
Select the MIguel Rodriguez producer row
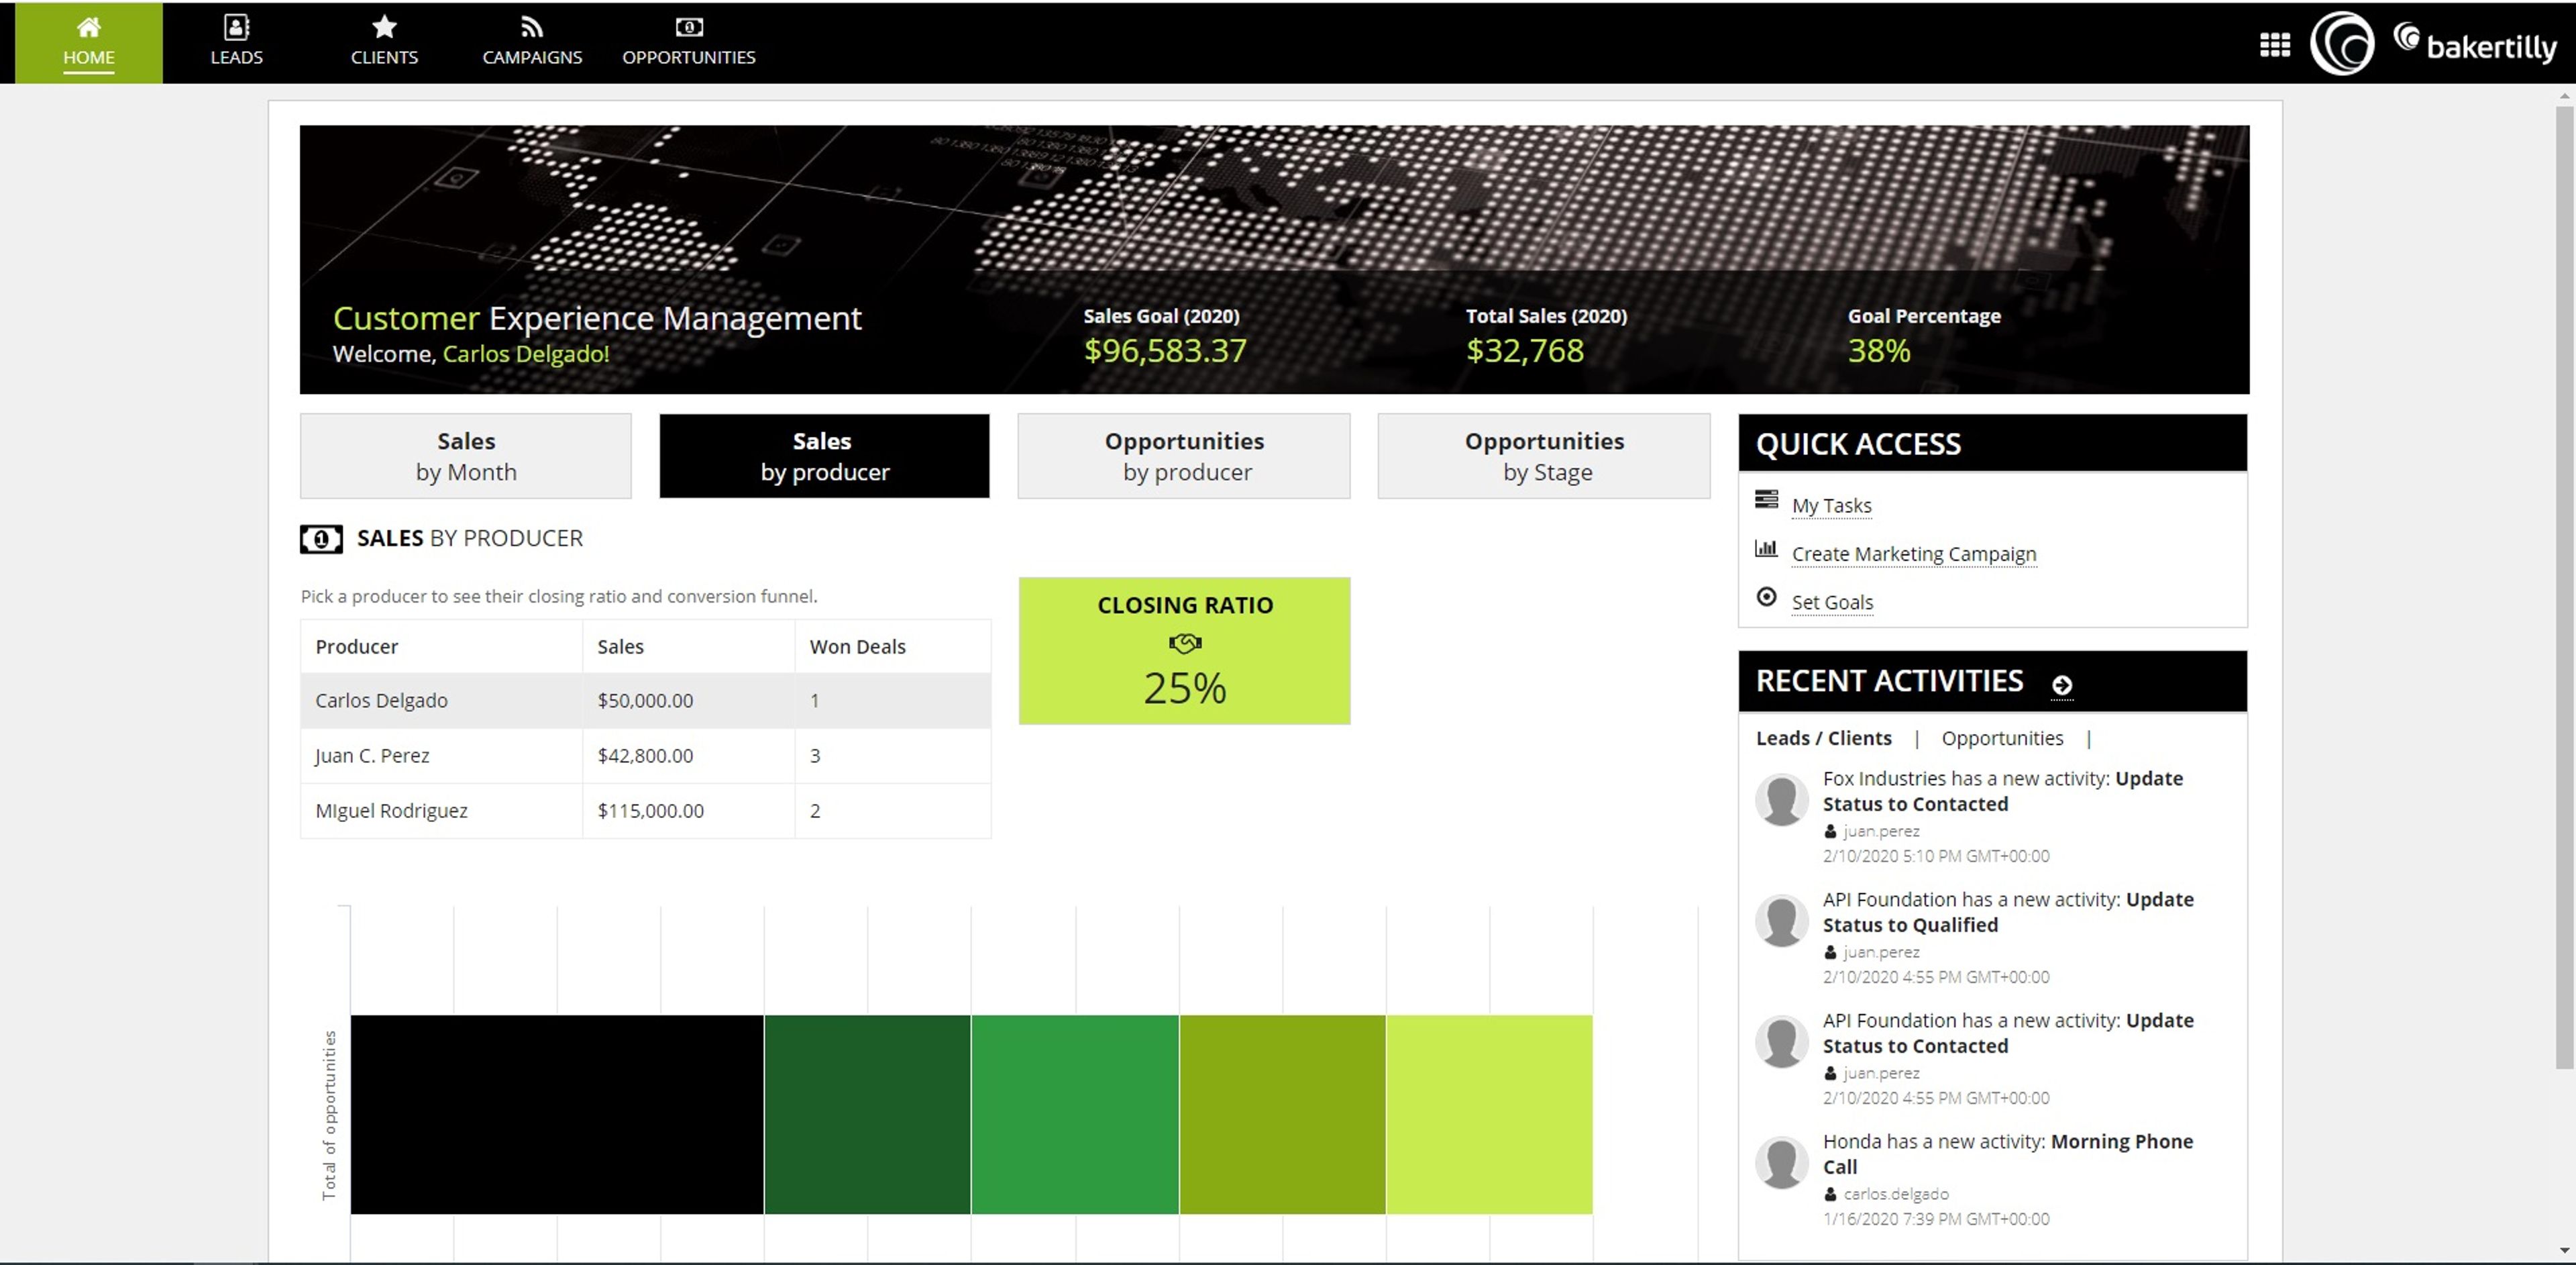646,810
